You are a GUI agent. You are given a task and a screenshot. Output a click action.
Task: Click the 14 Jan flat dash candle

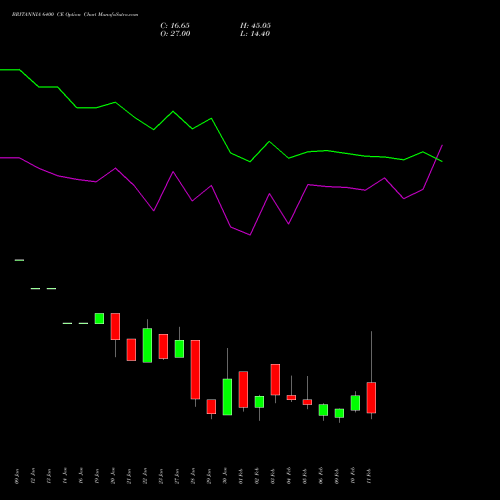click(67, 323)
